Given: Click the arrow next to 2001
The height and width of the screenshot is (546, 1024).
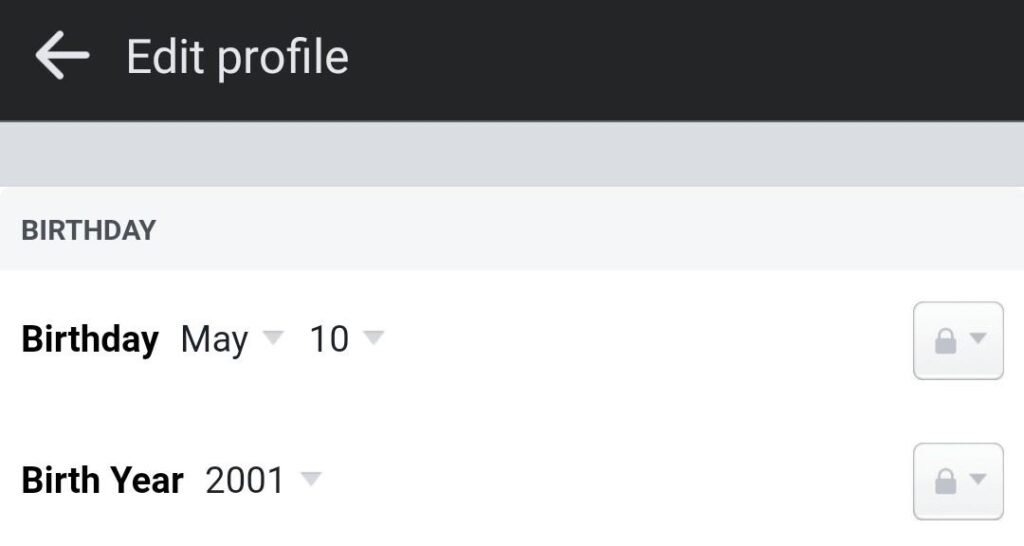Looking at the screenshot, I should [311, 479].
